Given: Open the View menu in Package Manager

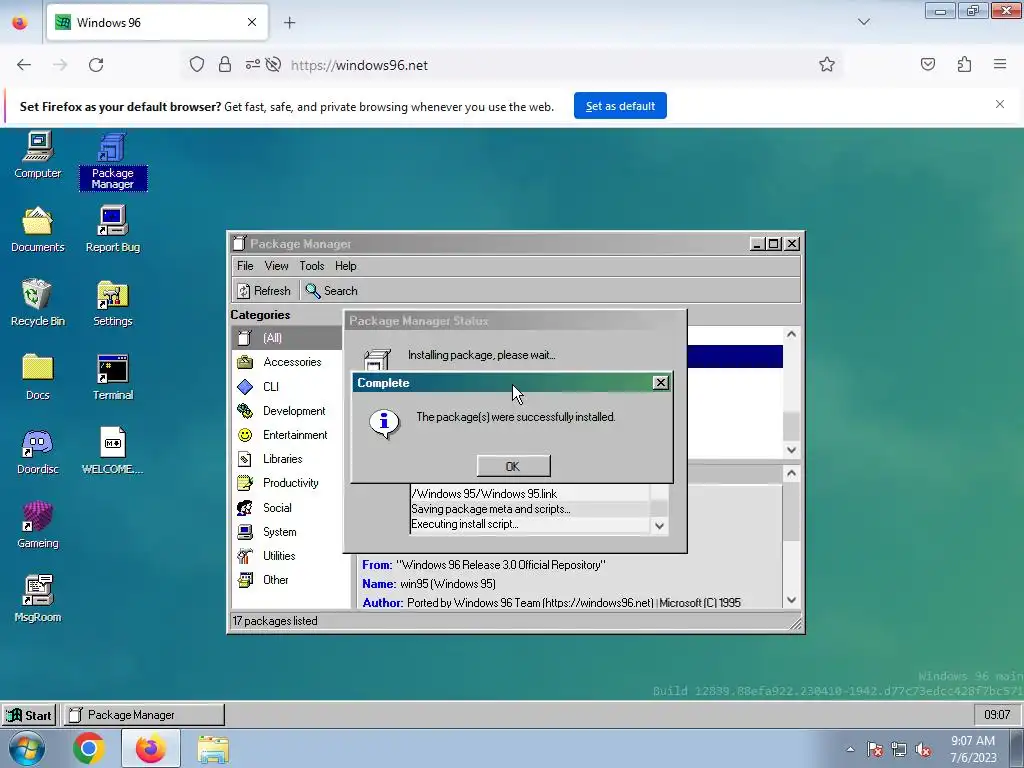Looking at the screenshot, I should coord(276,266).
